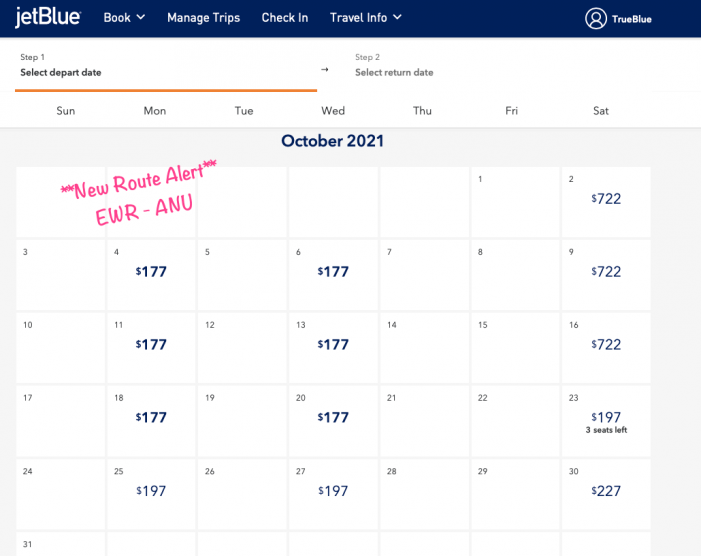Screen dimensions: 701x556
Task: Open Manage Trips page
Action: (x=203, y=18)
